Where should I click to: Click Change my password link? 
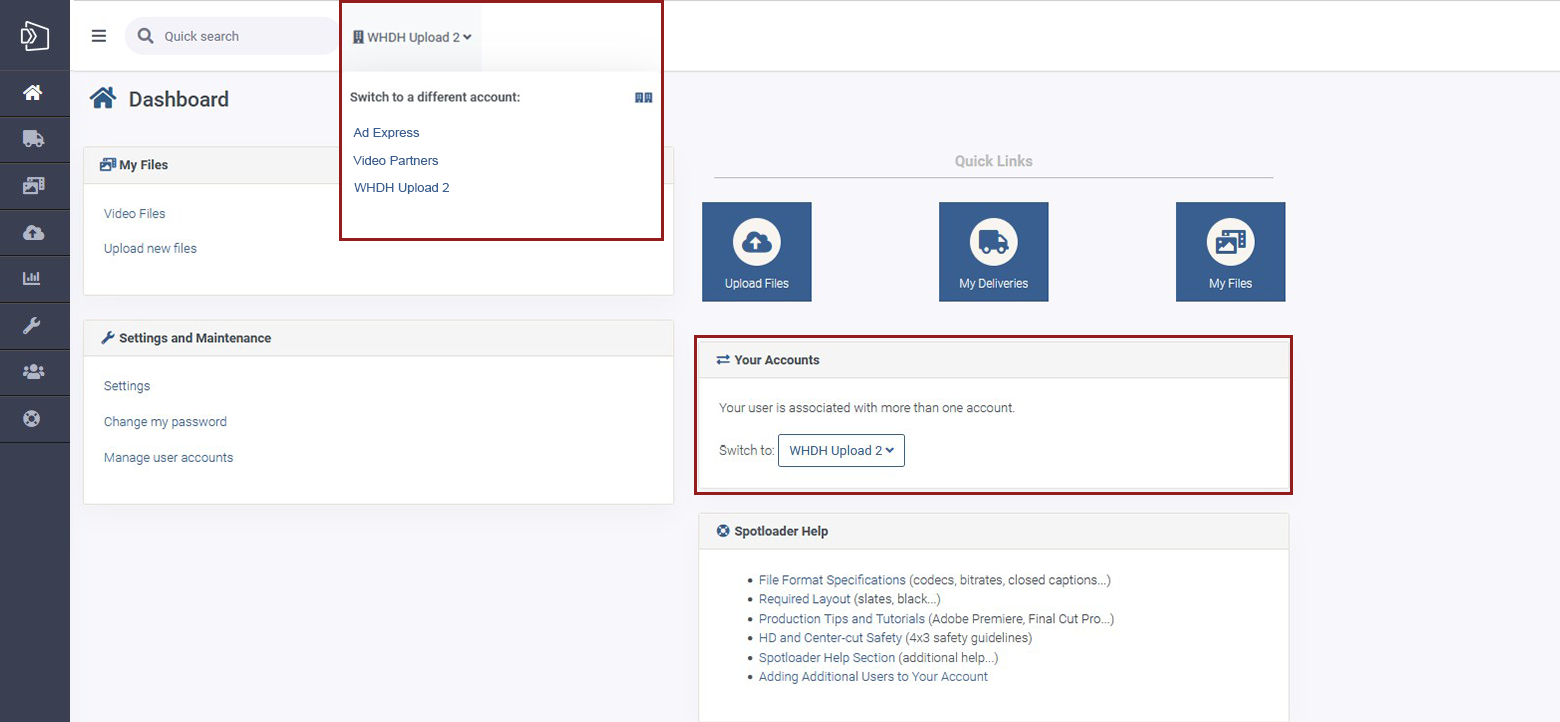(x=165, y=422)
